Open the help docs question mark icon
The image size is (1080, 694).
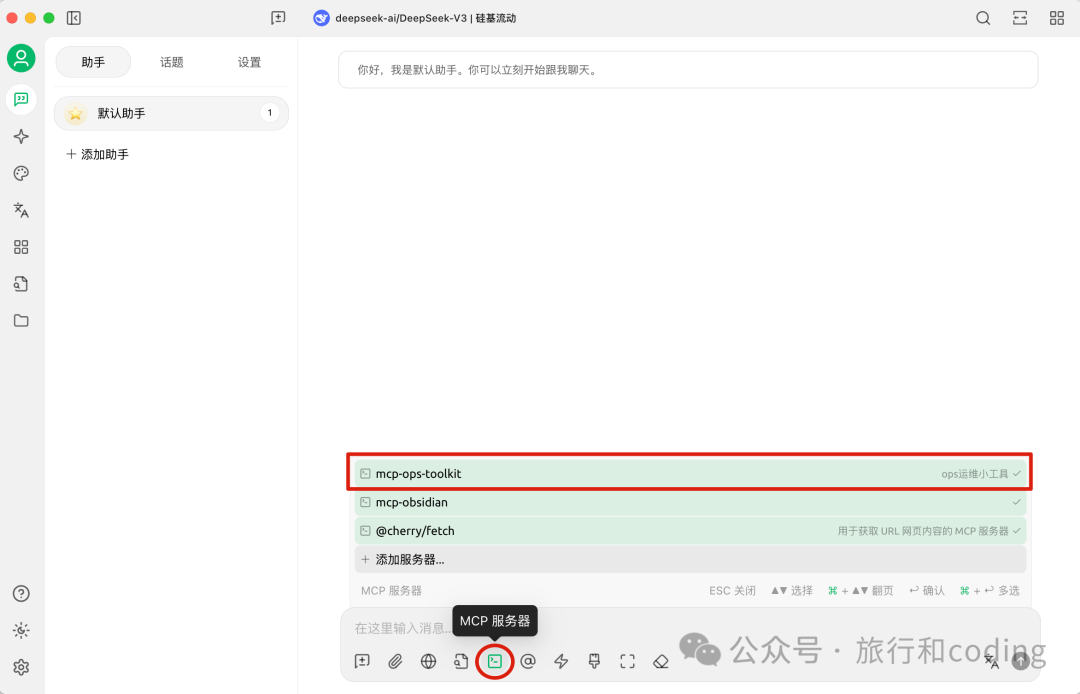click(21, 593)
